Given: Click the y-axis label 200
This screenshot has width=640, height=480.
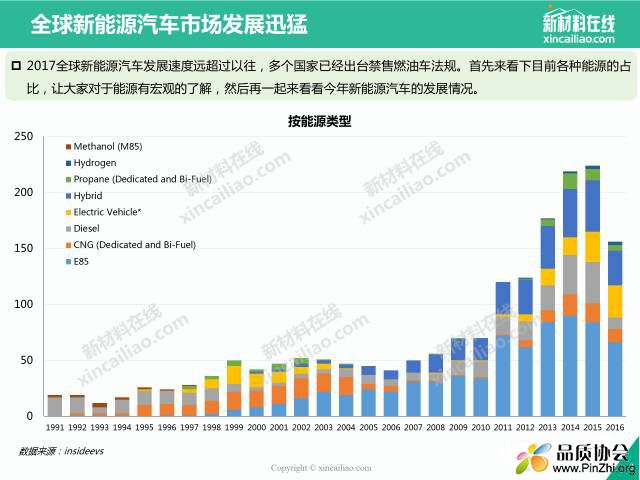Looking at the screenshot, I should [x=23, y=192].
